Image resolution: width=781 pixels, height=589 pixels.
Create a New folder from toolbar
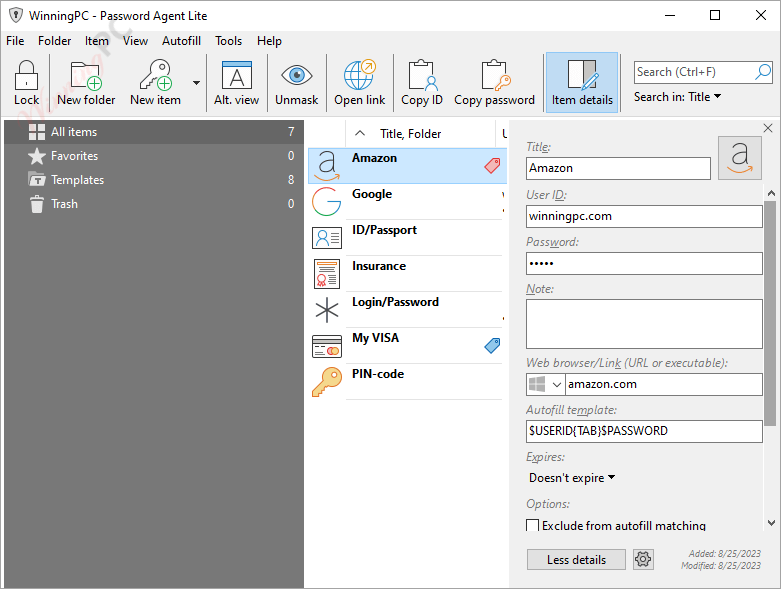[x=86, y=83]
